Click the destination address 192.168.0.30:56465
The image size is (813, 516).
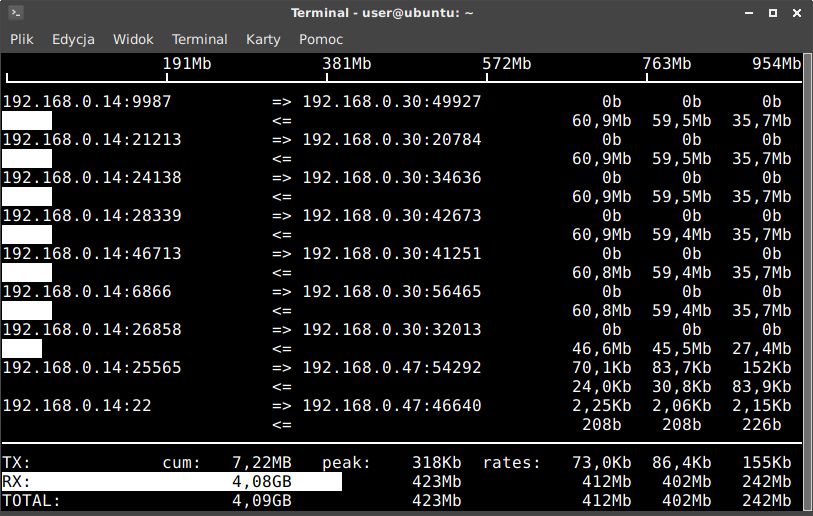[392, 292]
